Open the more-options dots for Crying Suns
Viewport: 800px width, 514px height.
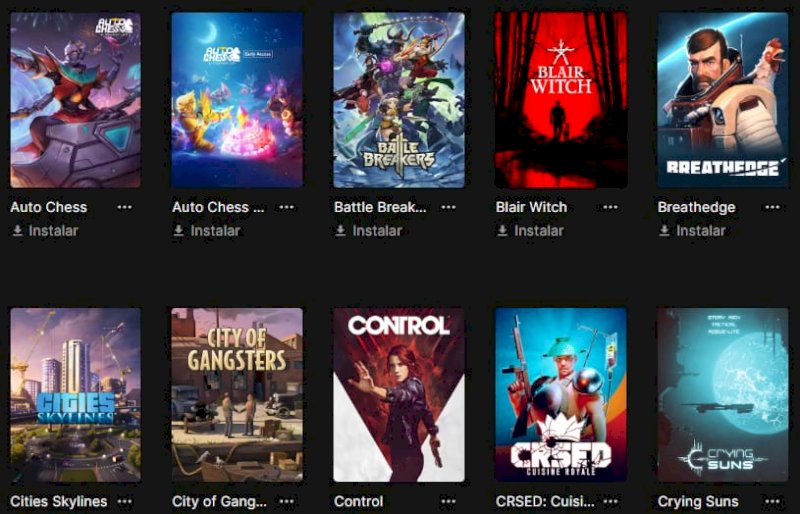pyautogui.click(x=772, y=502)
